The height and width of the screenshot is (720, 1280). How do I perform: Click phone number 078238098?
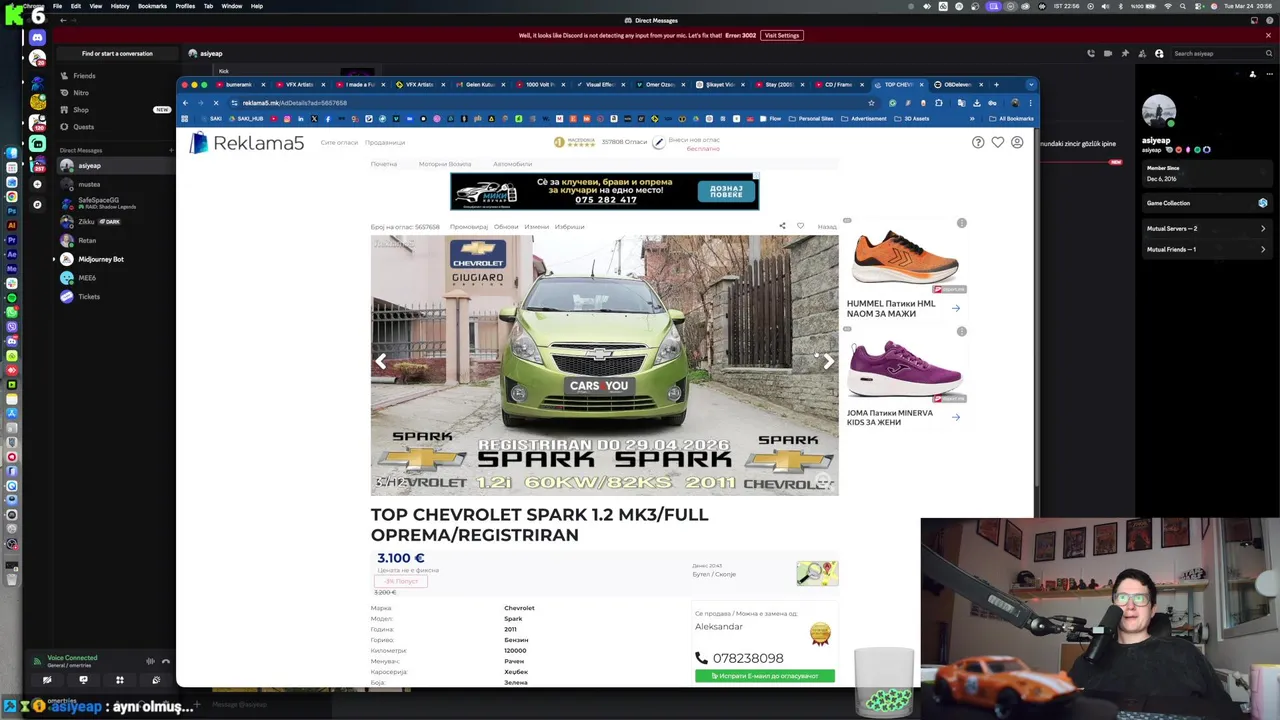[x=748, y=658]
